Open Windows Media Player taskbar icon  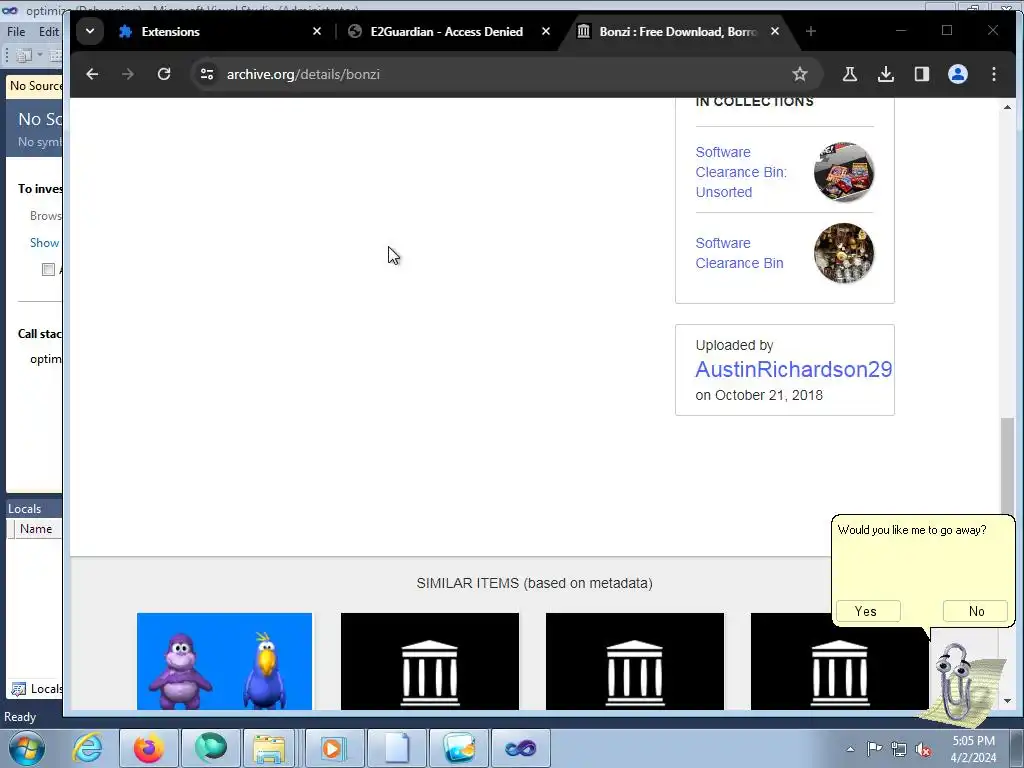pos(333,748)
